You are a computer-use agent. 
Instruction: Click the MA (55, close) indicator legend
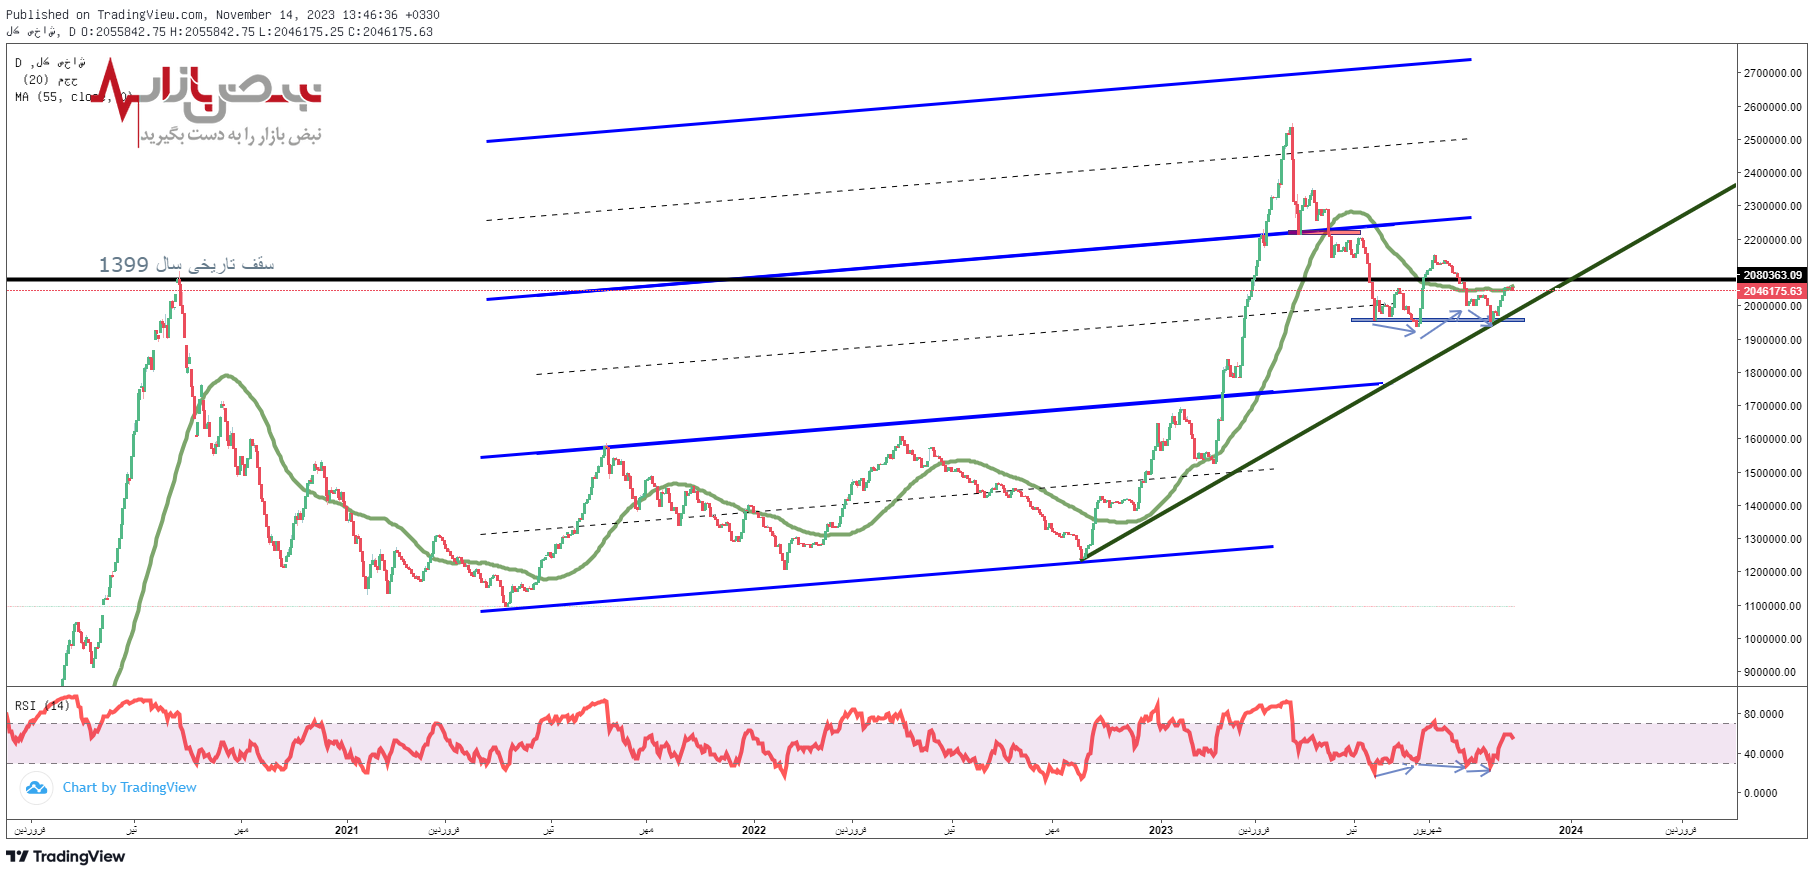pyautogui.click(x=72, y=97)
